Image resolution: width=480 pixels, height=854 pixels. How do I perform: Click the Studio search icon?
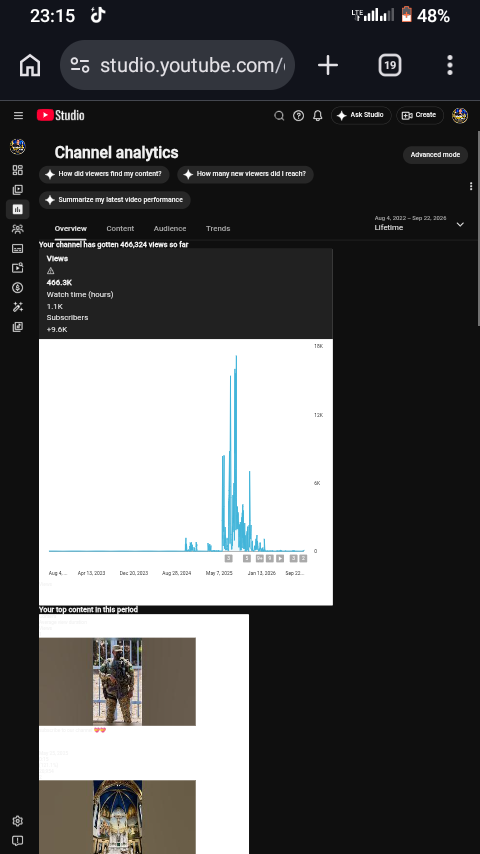(279, 115)
